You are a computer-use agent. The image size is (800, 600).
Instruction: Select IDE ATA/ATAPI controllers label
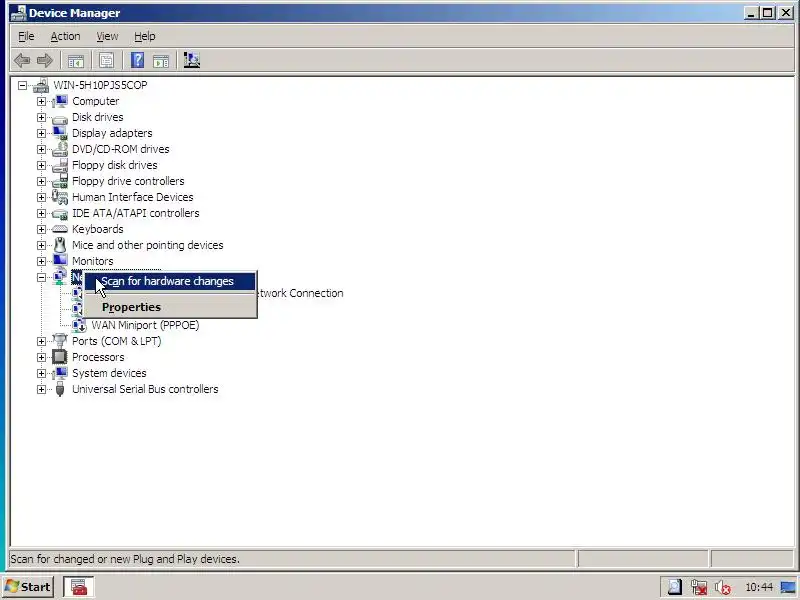pos(136,213)
